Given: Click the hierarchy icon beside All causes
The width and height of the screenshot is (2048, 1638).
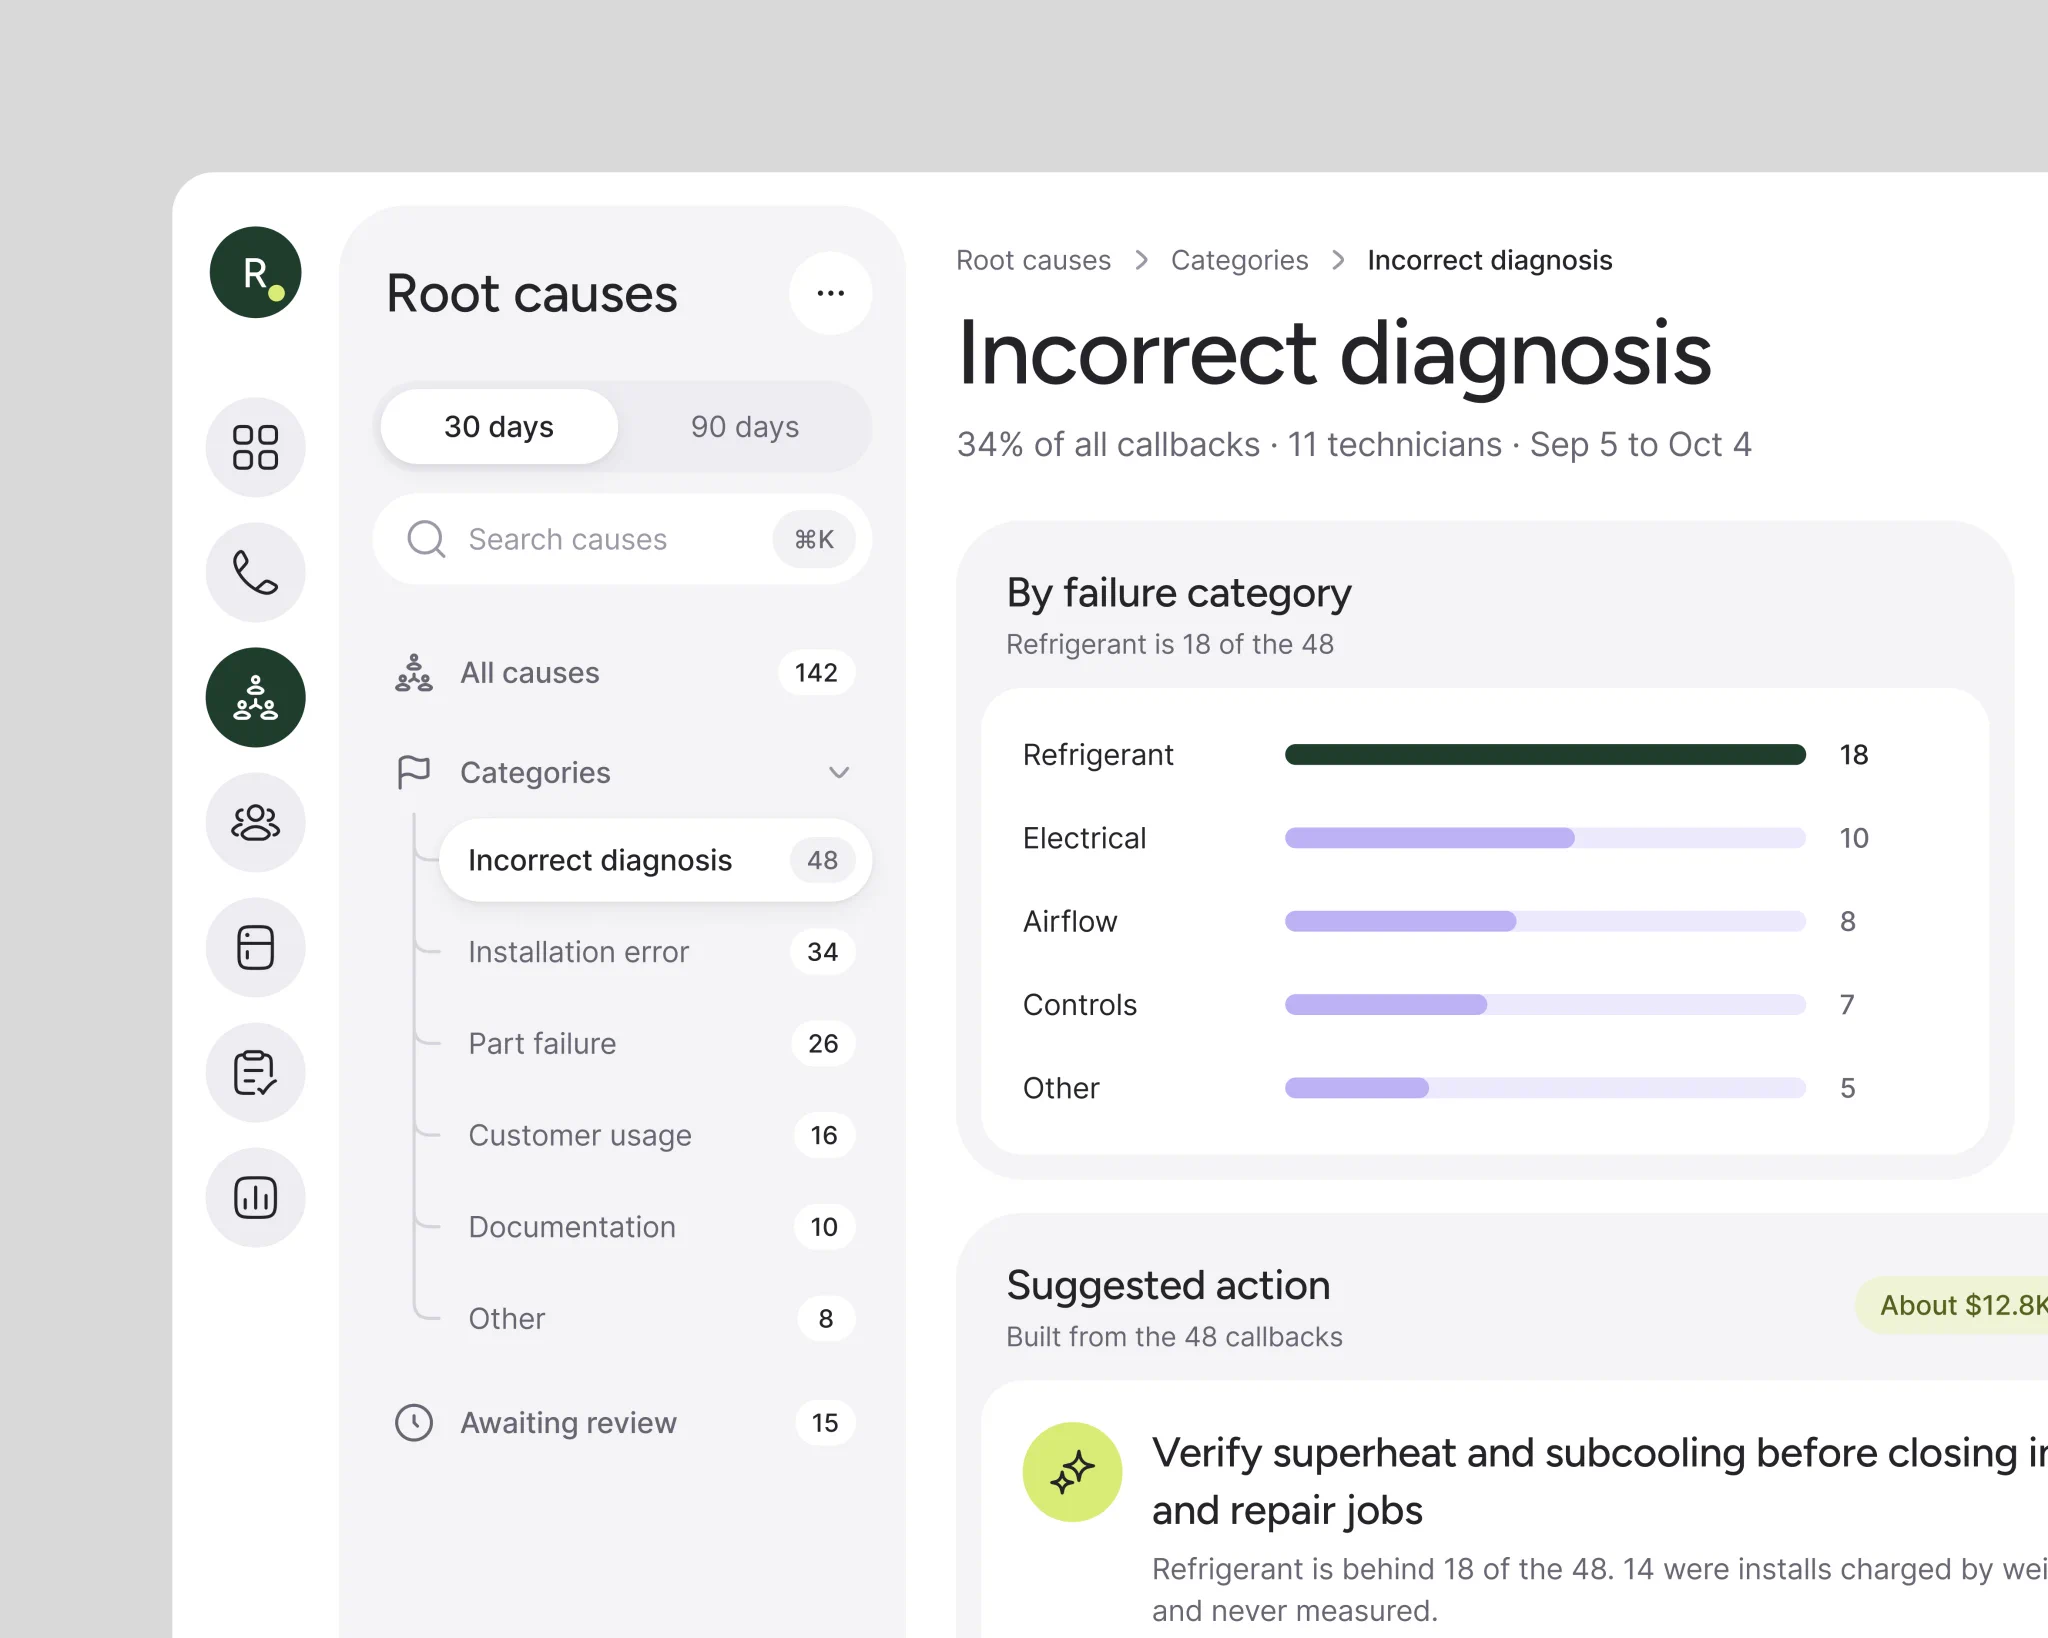Looking at the screenshot, I should pyautogui.click(x=413, y=672).
